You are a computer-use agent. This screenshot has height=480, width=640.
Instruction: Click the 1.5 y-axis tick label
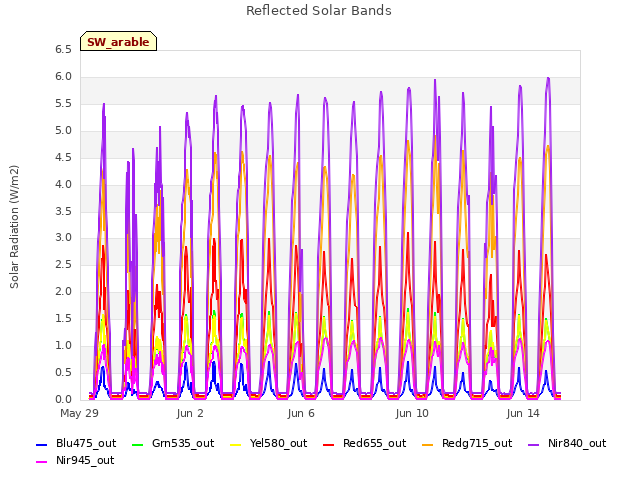click(63, 318)
